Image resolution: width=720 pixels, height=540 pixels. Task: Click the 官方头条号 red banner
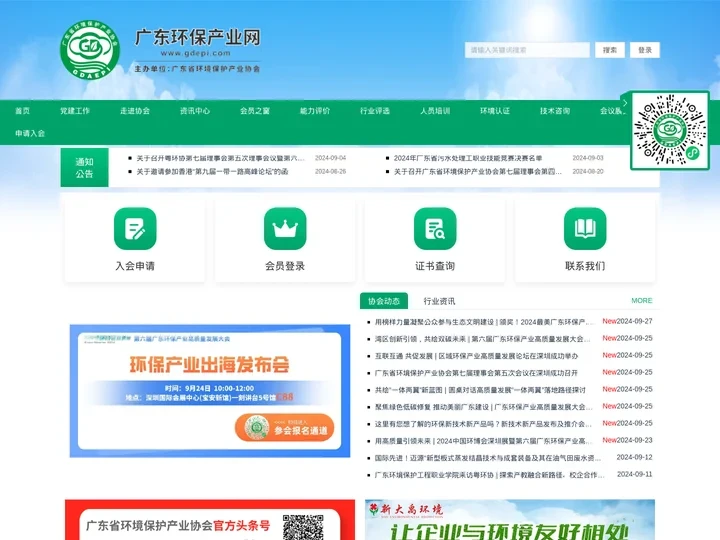tap(210, 520)
